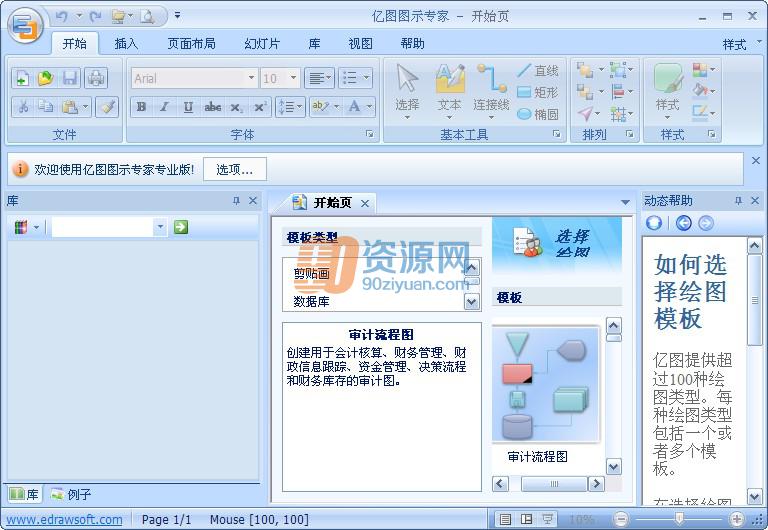
Task: Click the Edraw application orb button
Action: (x=25, y=24)
